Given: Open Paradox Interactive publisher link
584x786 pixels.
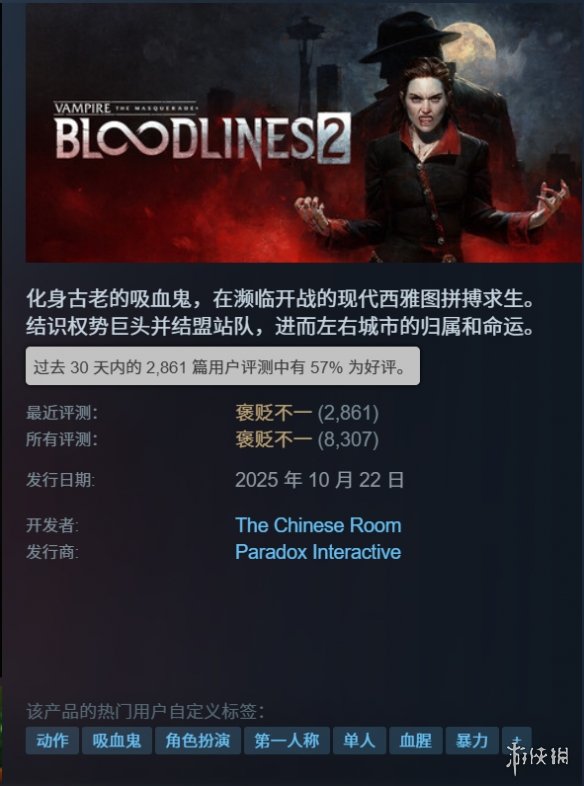Looking at the screenshot, I should [x=318, y=552].
